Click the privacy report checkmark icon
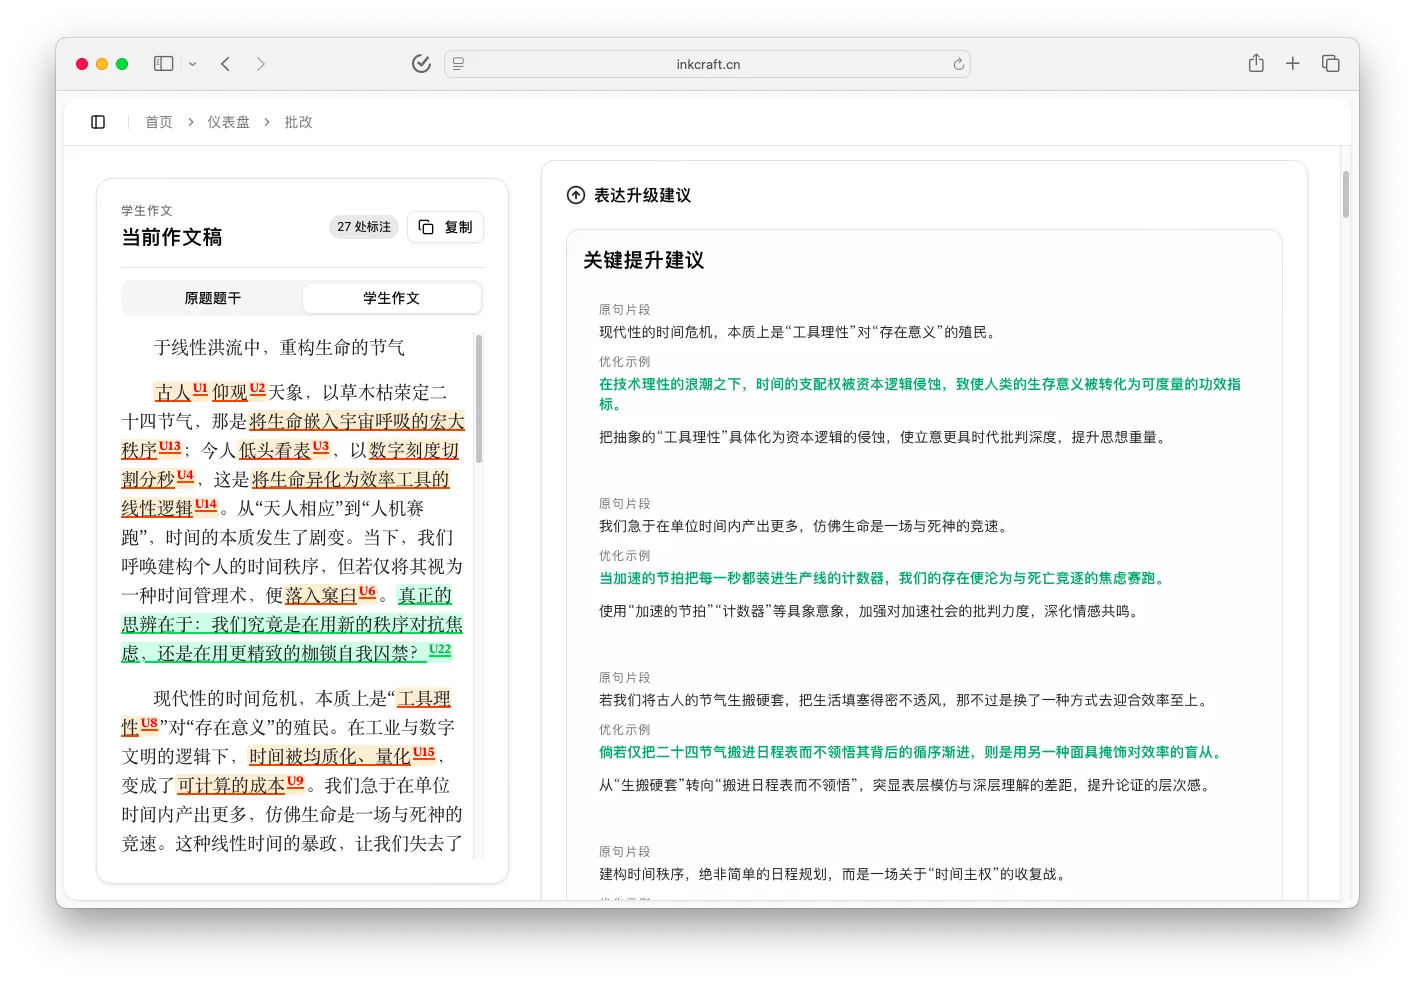 click(421, 63)
